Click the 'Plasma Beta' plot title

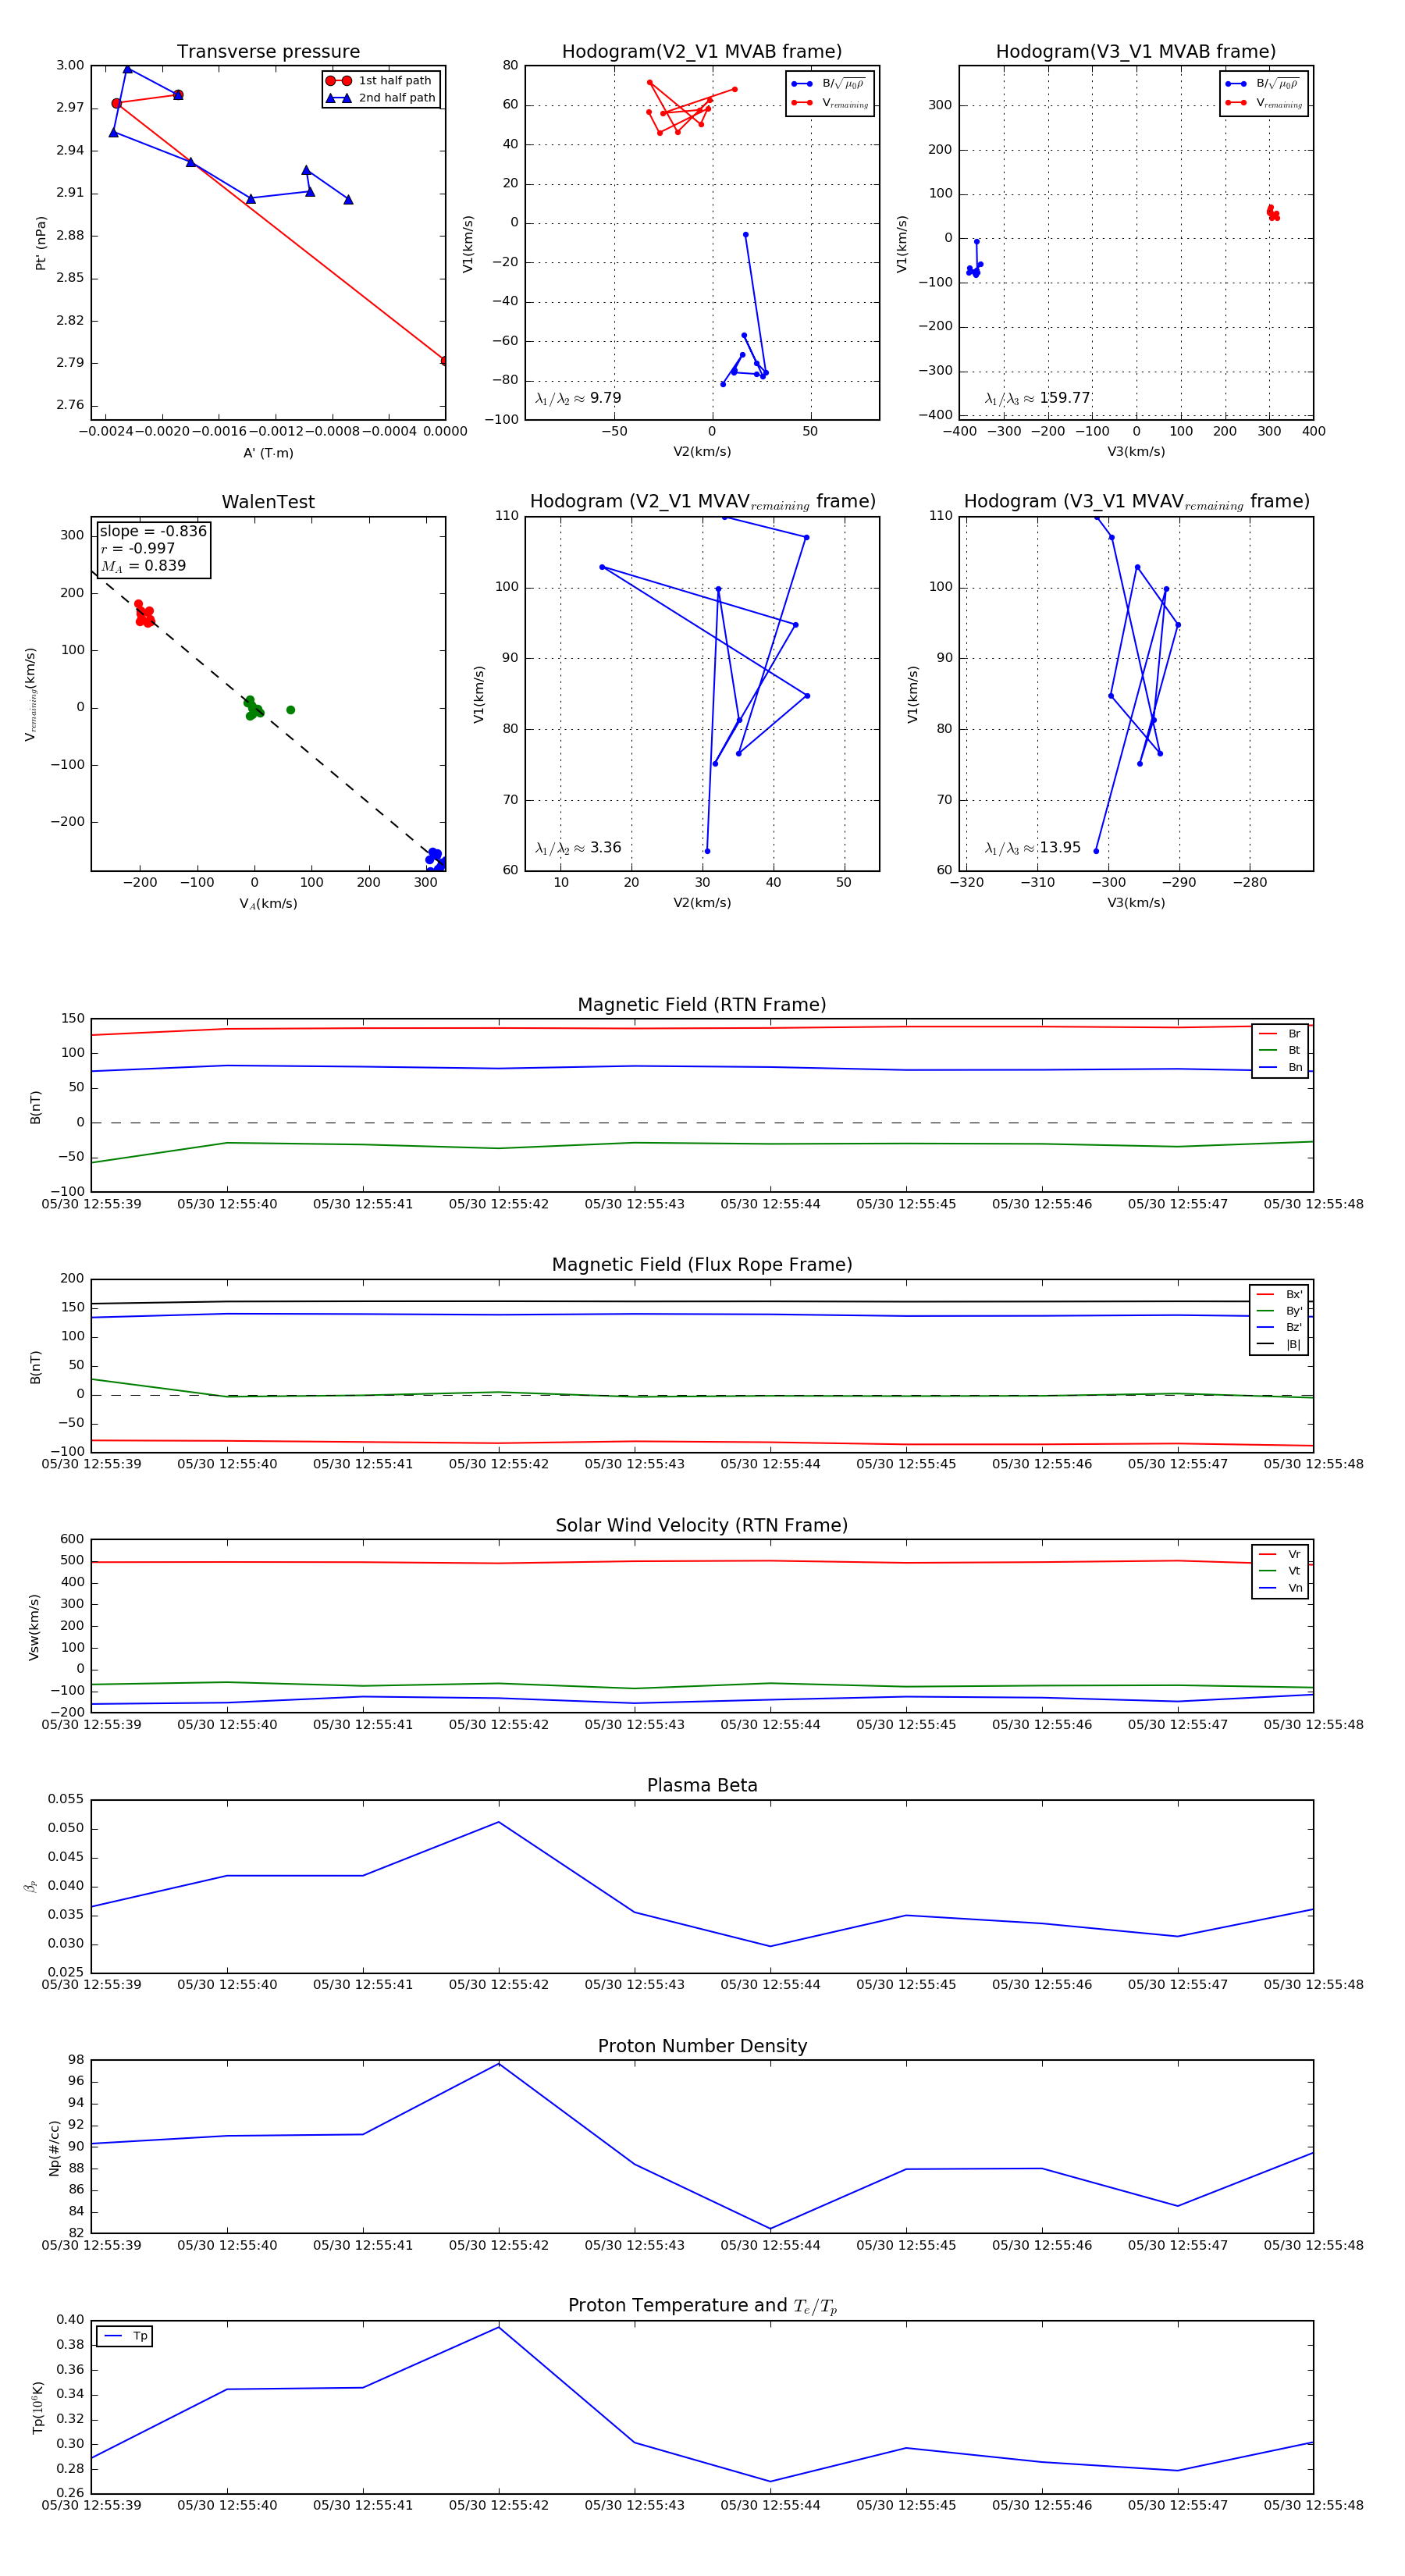[x=702, y=1786]
